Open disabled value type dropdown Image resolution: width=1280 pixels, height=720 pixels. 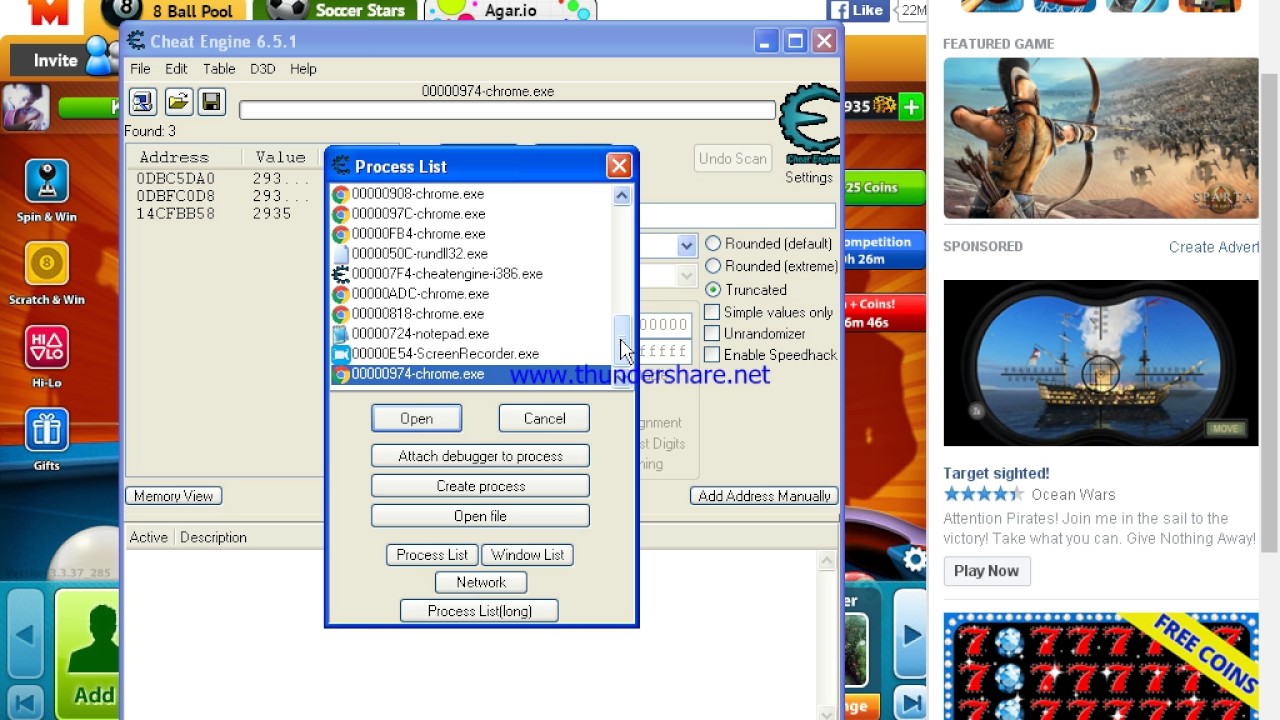point(686,275)
